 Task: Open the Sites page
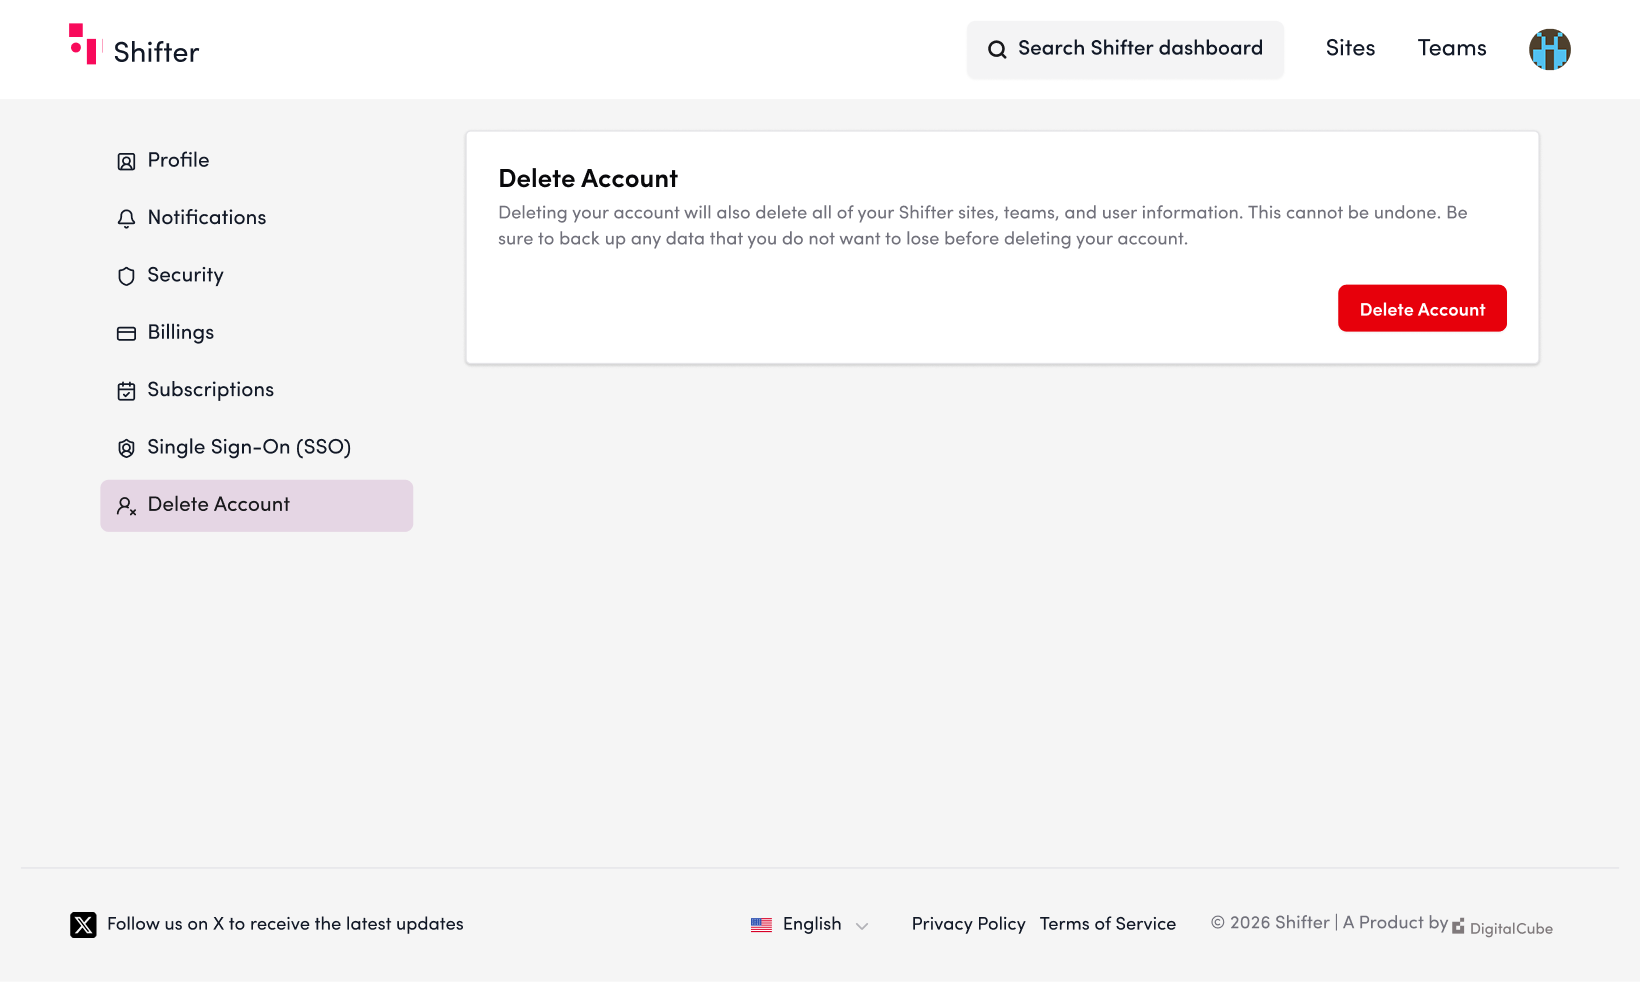[1350, 49]
